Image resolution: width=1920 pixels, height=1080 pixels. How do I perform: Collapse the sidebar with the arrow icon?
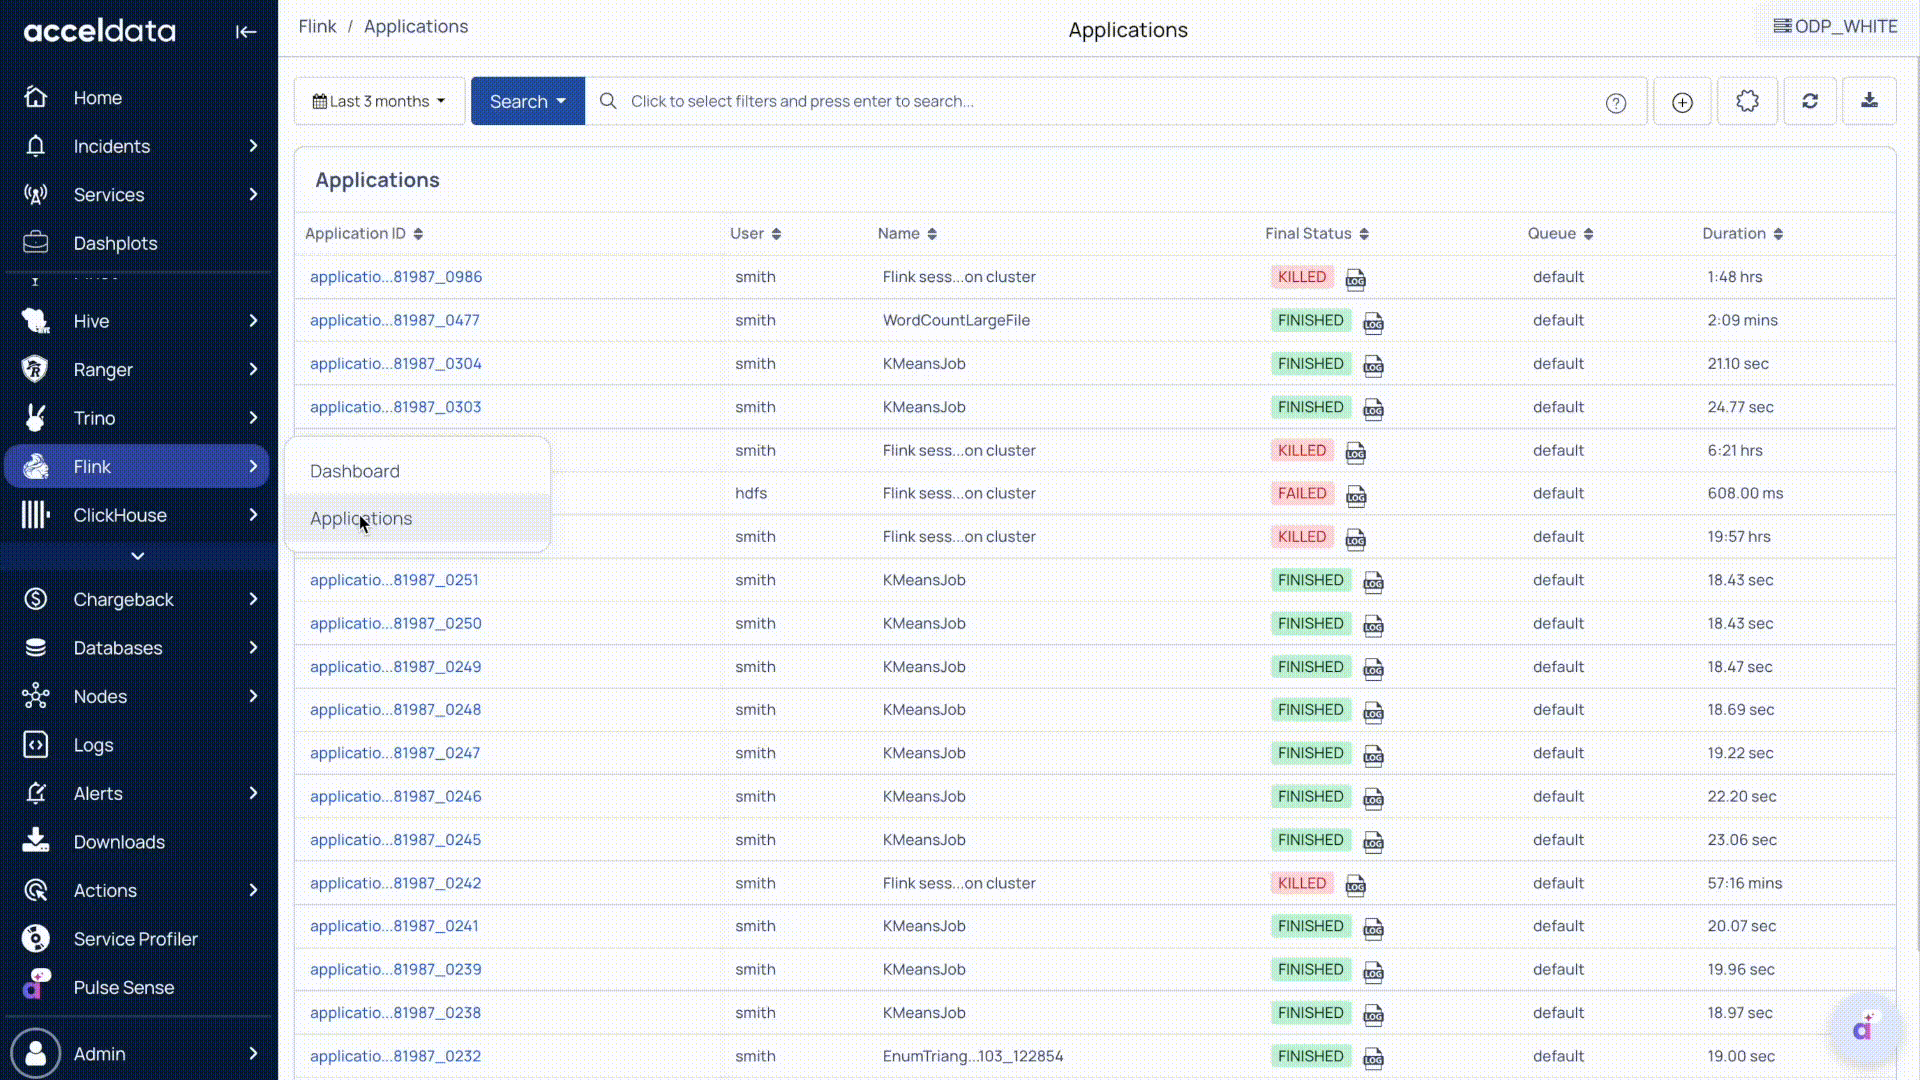pyautogui.click(x=245, y=32)
